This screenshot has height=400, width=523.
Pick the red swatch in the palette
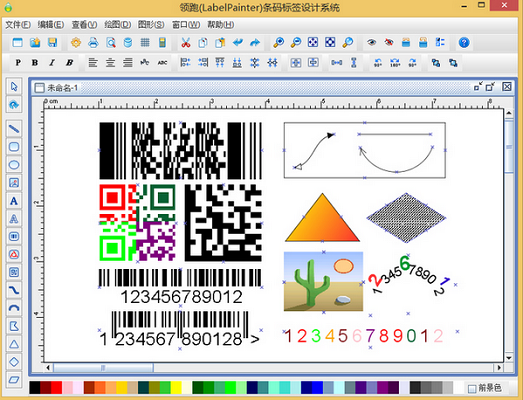(x=56, y=388)
